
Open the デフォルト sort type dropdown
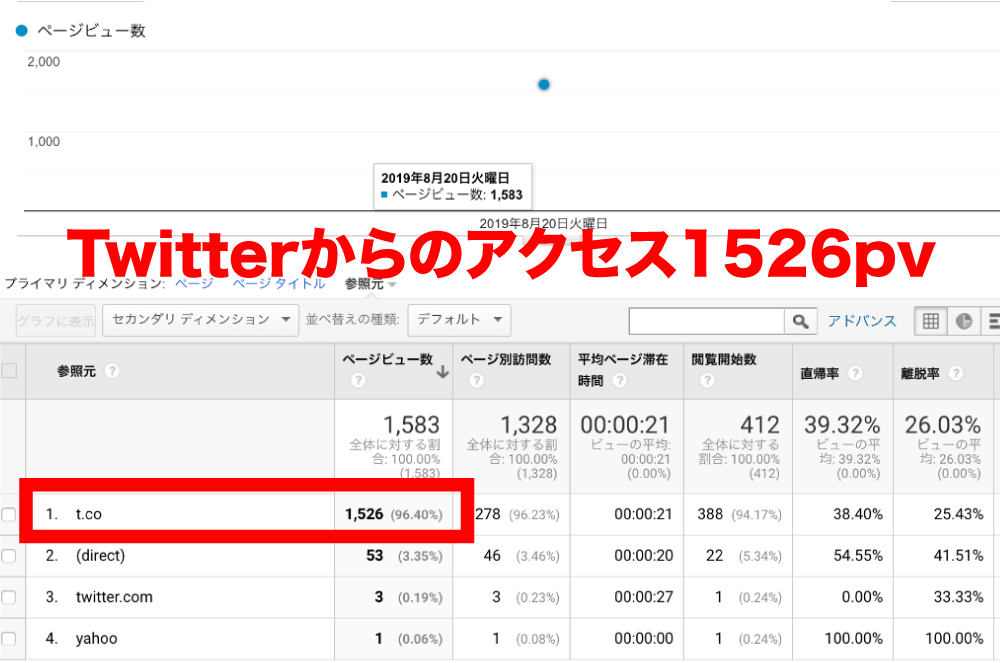tap(459, 320)
